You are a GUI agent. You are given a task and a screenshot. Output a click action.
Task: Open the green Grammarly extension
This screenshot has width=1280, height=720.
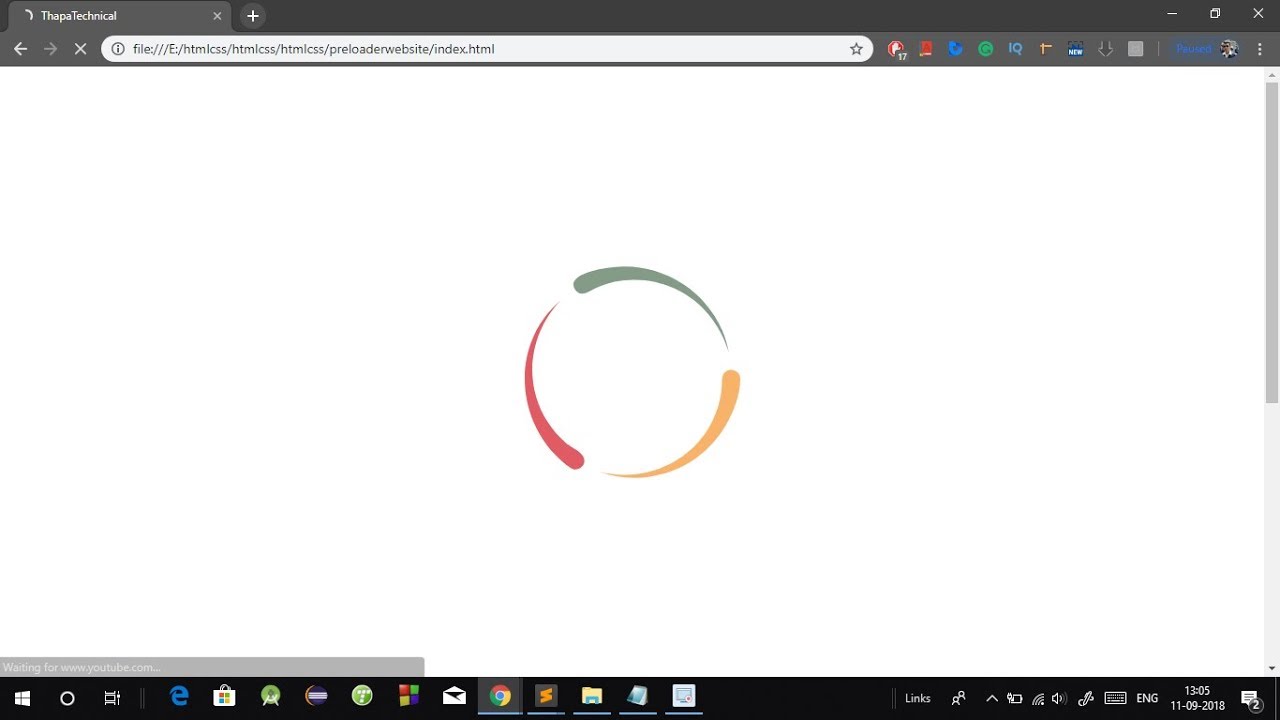(x=986, y=48)
